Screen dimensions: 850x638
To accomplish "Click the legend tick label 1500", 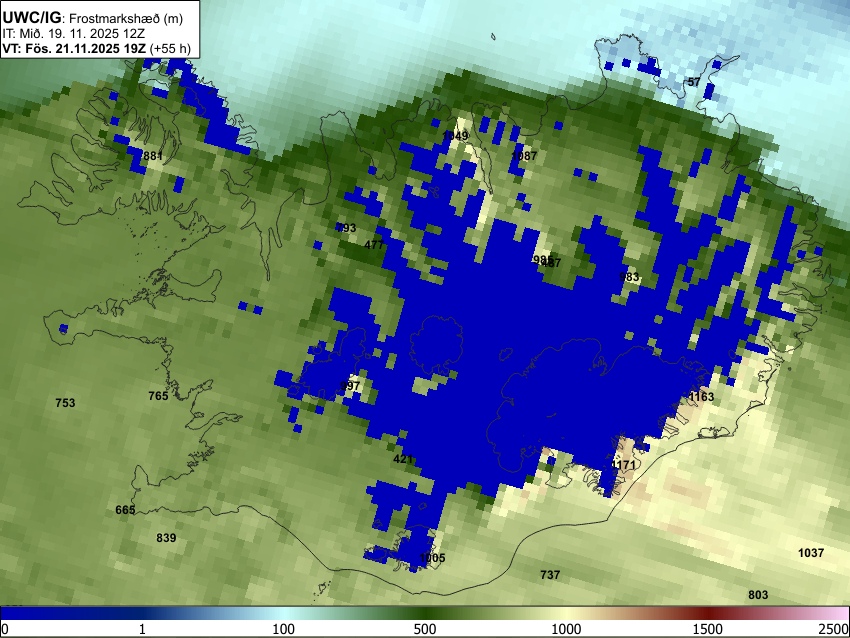I will coord(708,629).
